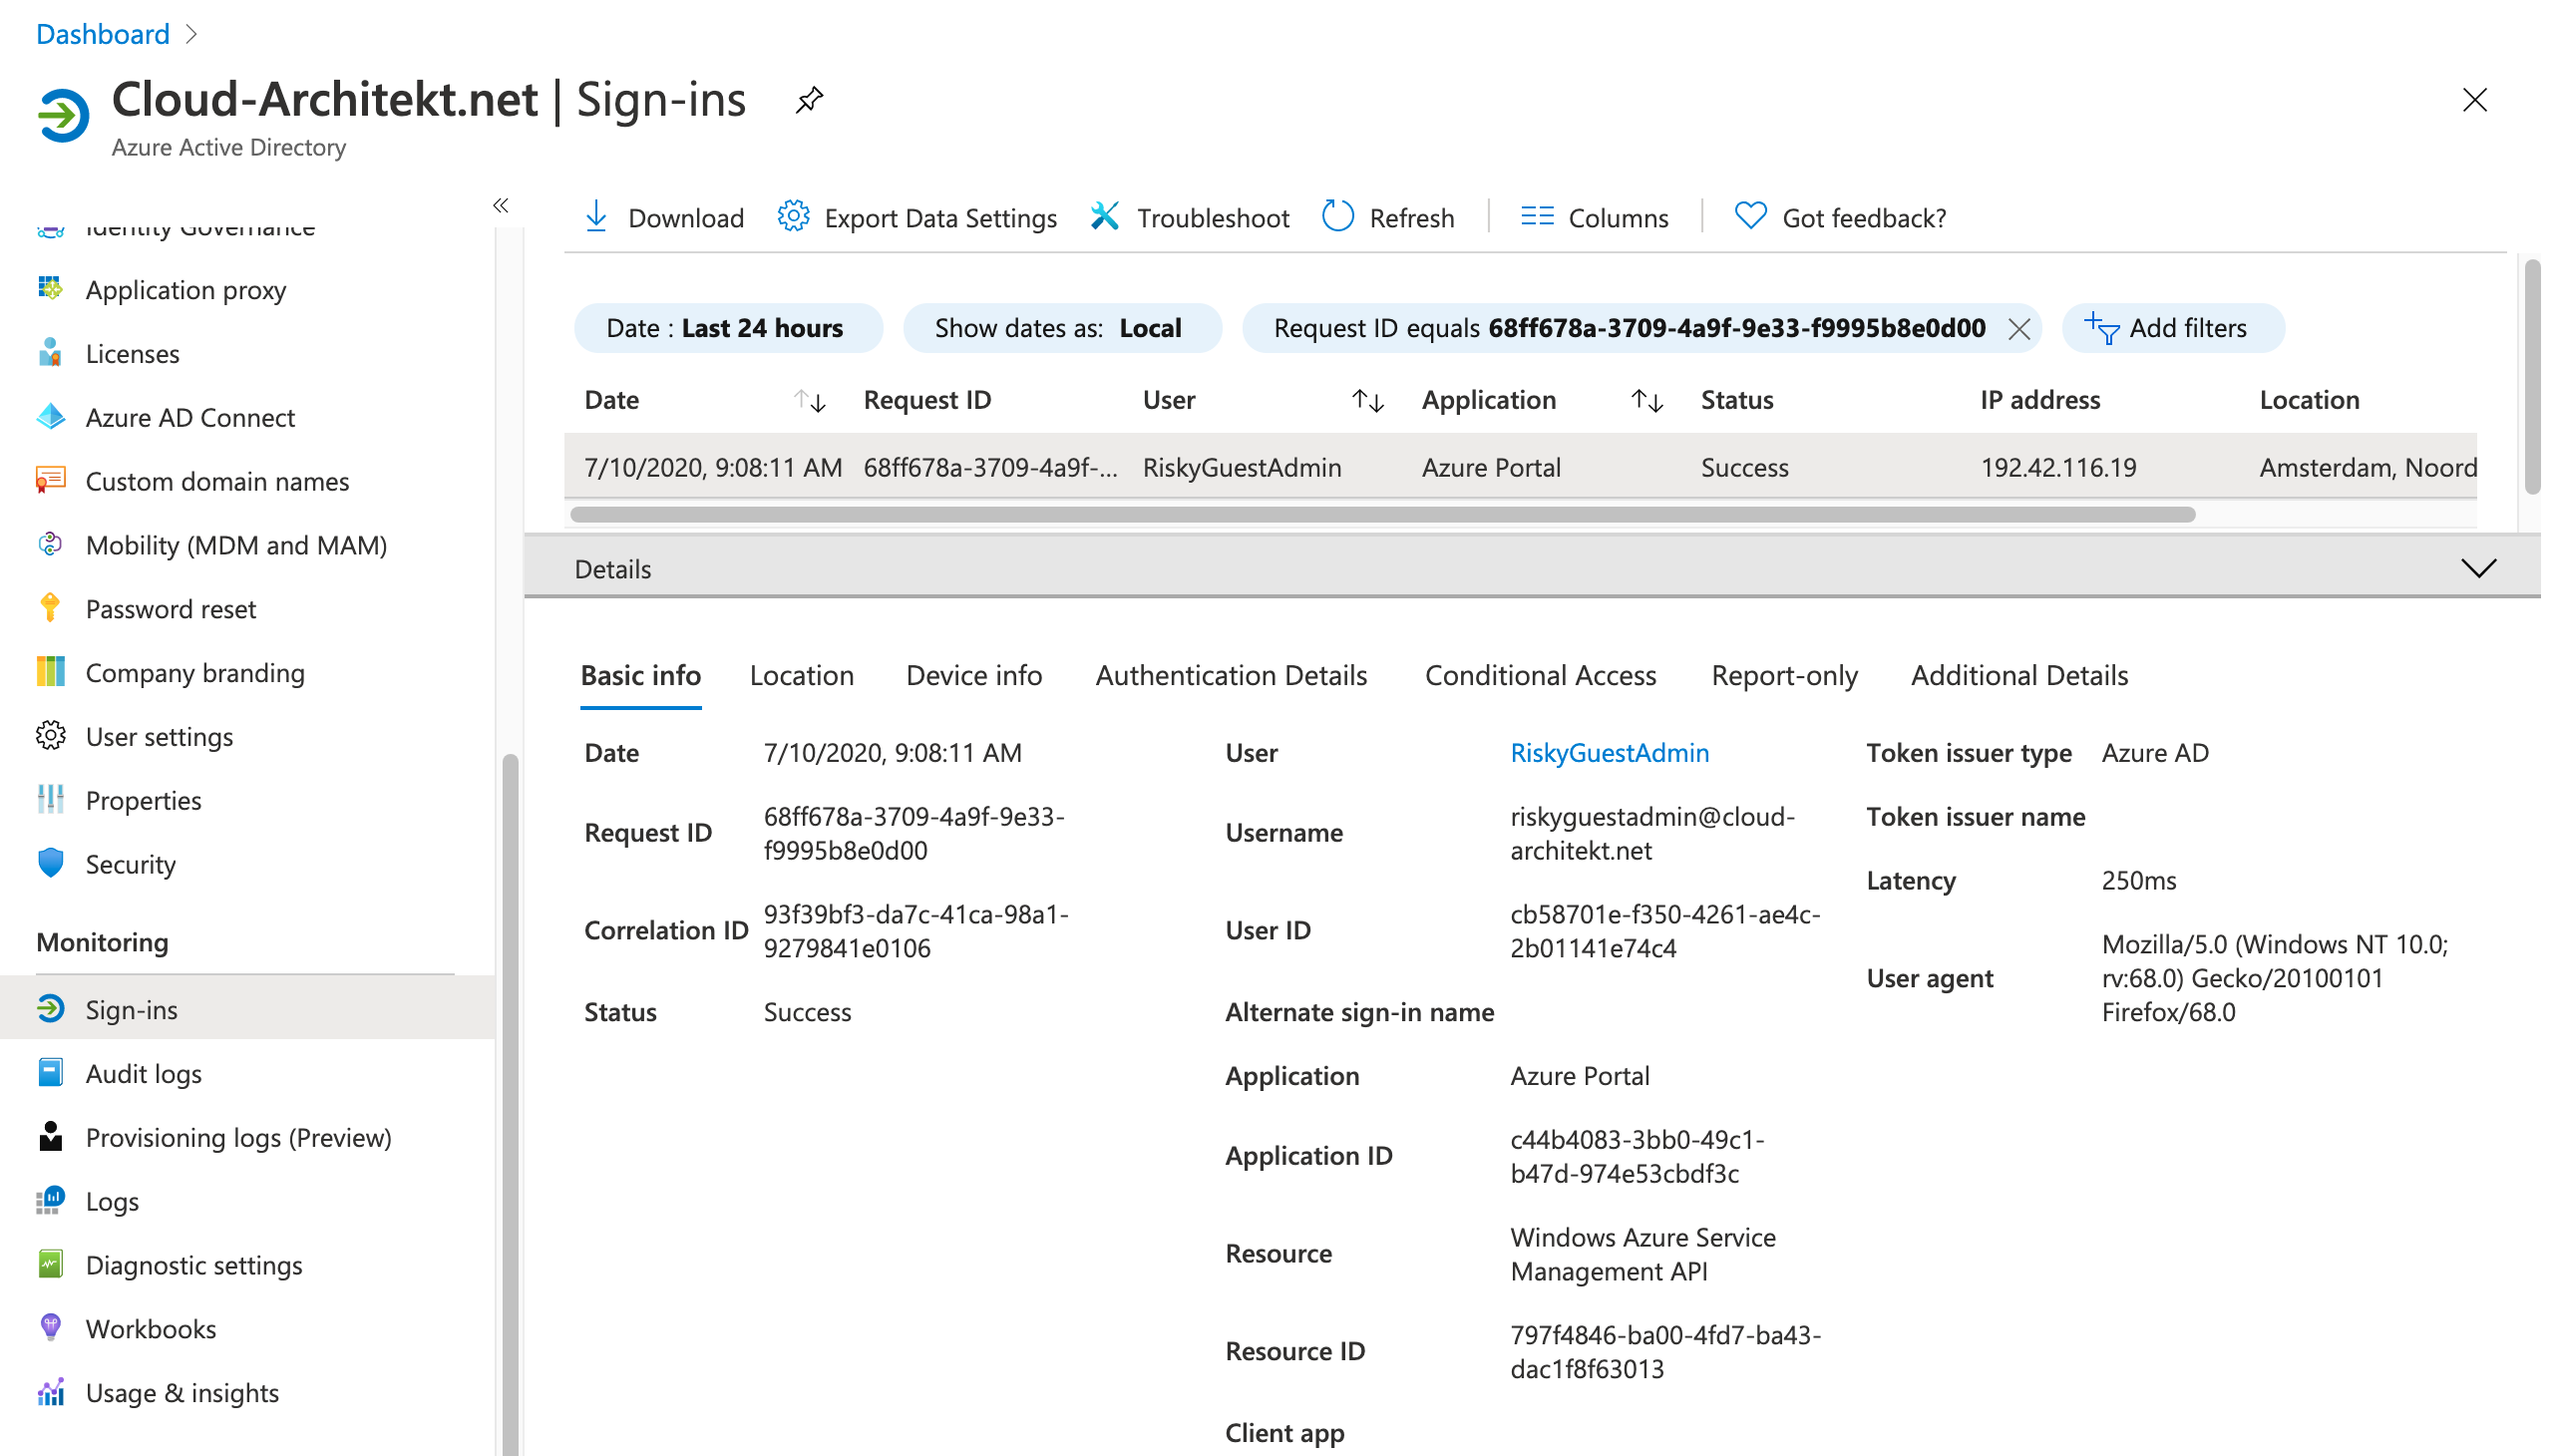Viewport: 2555px width, 1456px height.
Task: Click the Mobility MDM and MAM icon
Action: tap(50, 545)
